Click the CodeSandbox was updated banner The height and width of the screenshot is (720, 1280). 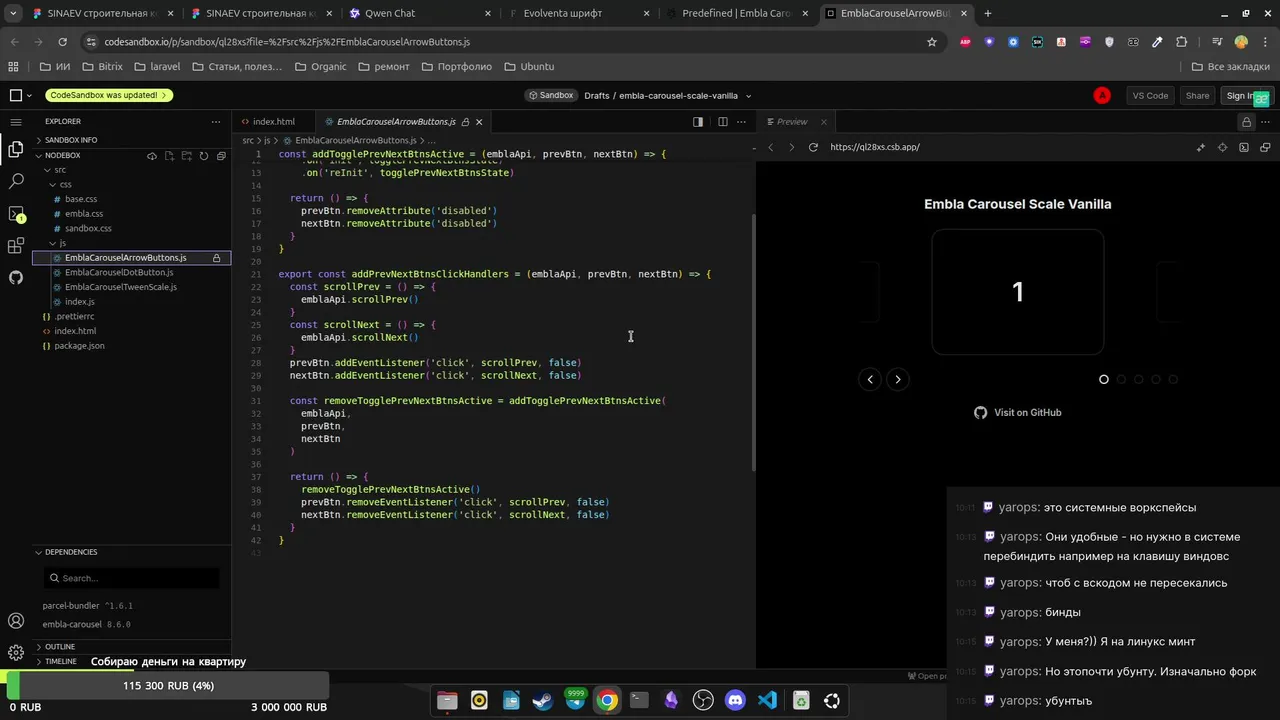point(108,95)
